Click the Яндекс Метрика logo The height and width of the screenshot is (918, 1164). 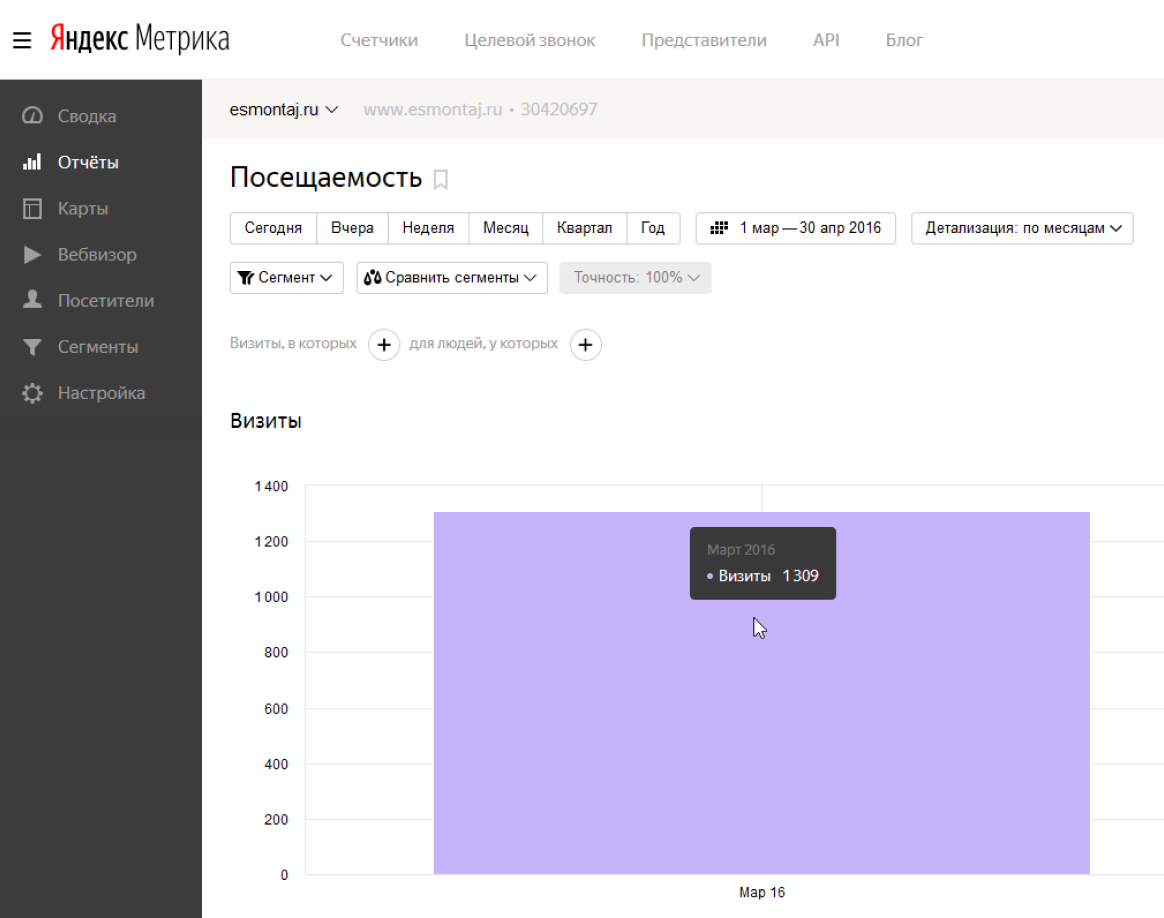[x=140, y=39]
